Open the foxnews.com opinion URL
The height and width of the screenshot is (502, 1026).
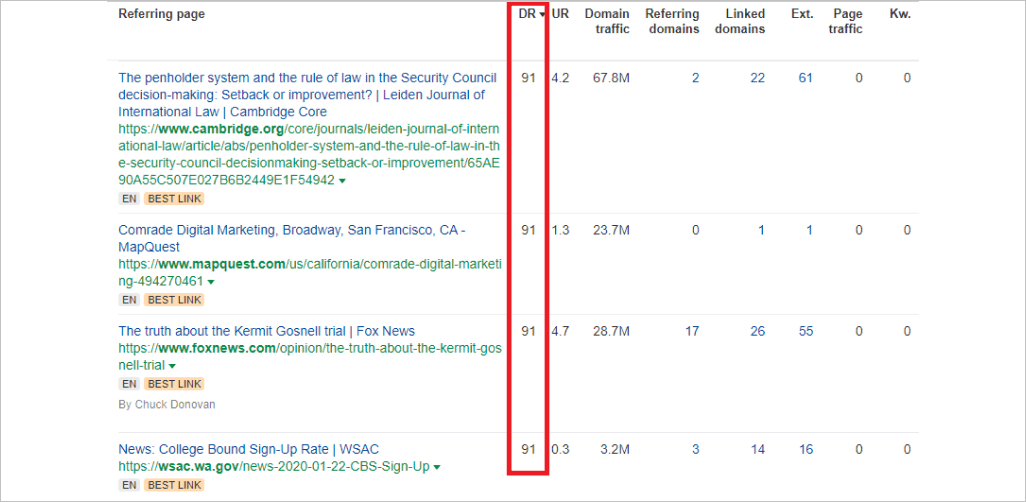point(310,357)
